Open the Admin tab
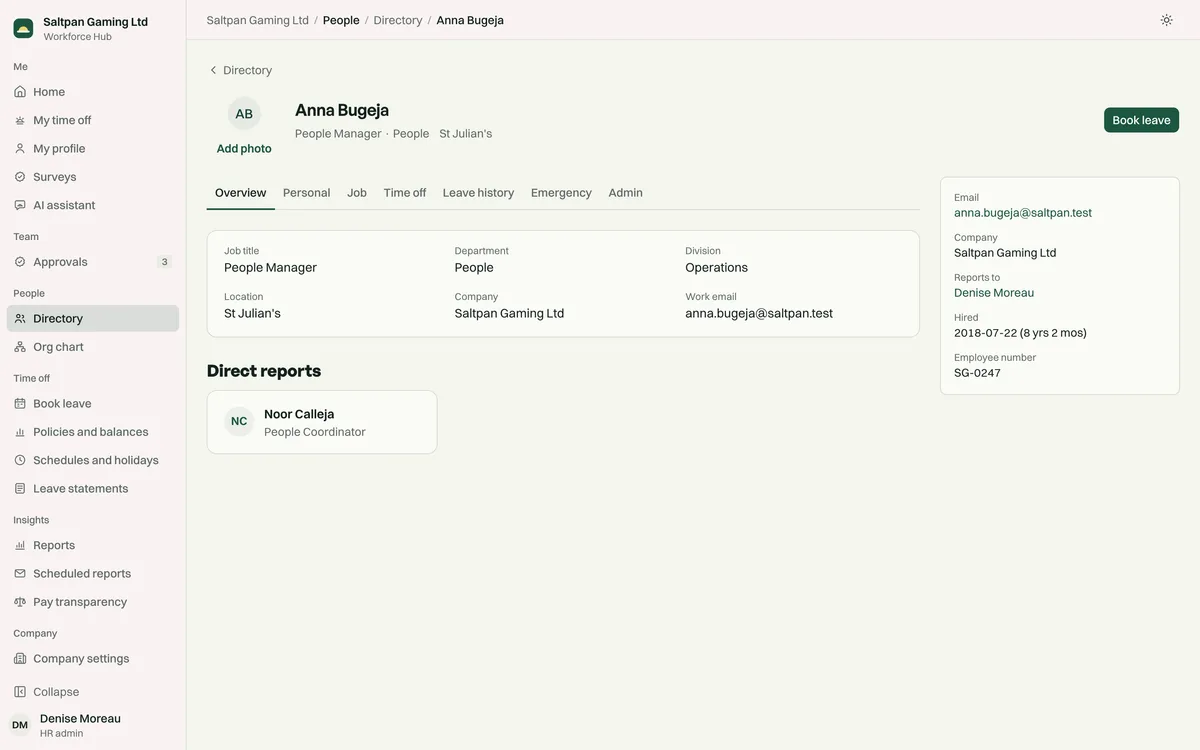Screen dimensions: 1200x750 coord(626,193)
